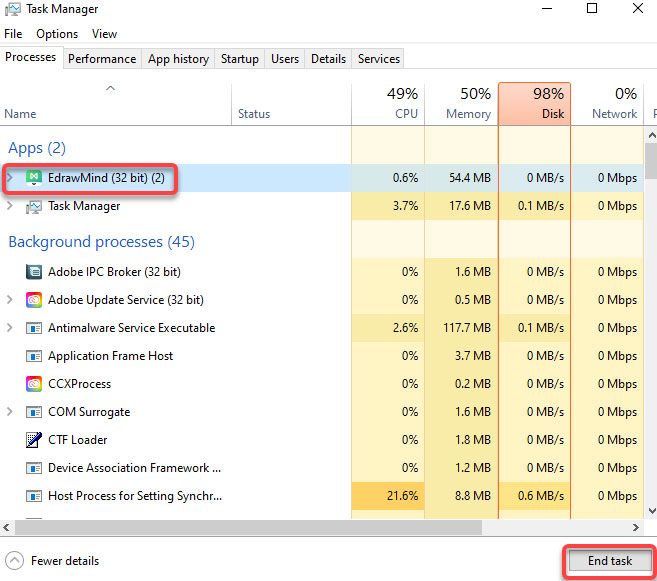Click the Antimalware Service Executable icon
Screen dimensions: 657x581
tap(34, 328)
